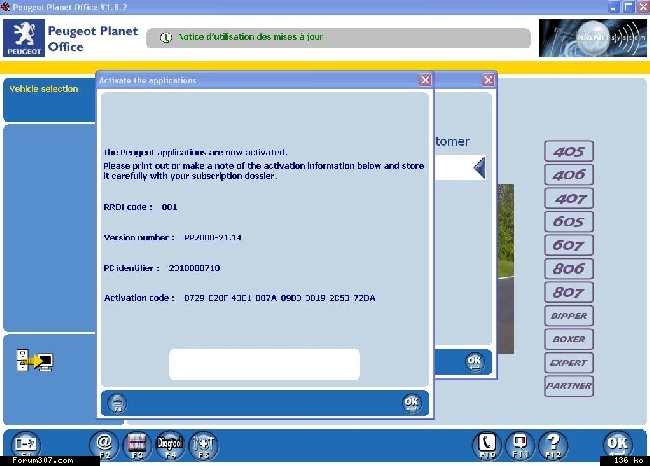The width and height of the screenshot is (650, 466).
Task: Open the F11 messages icon
Action: point(520,446)
